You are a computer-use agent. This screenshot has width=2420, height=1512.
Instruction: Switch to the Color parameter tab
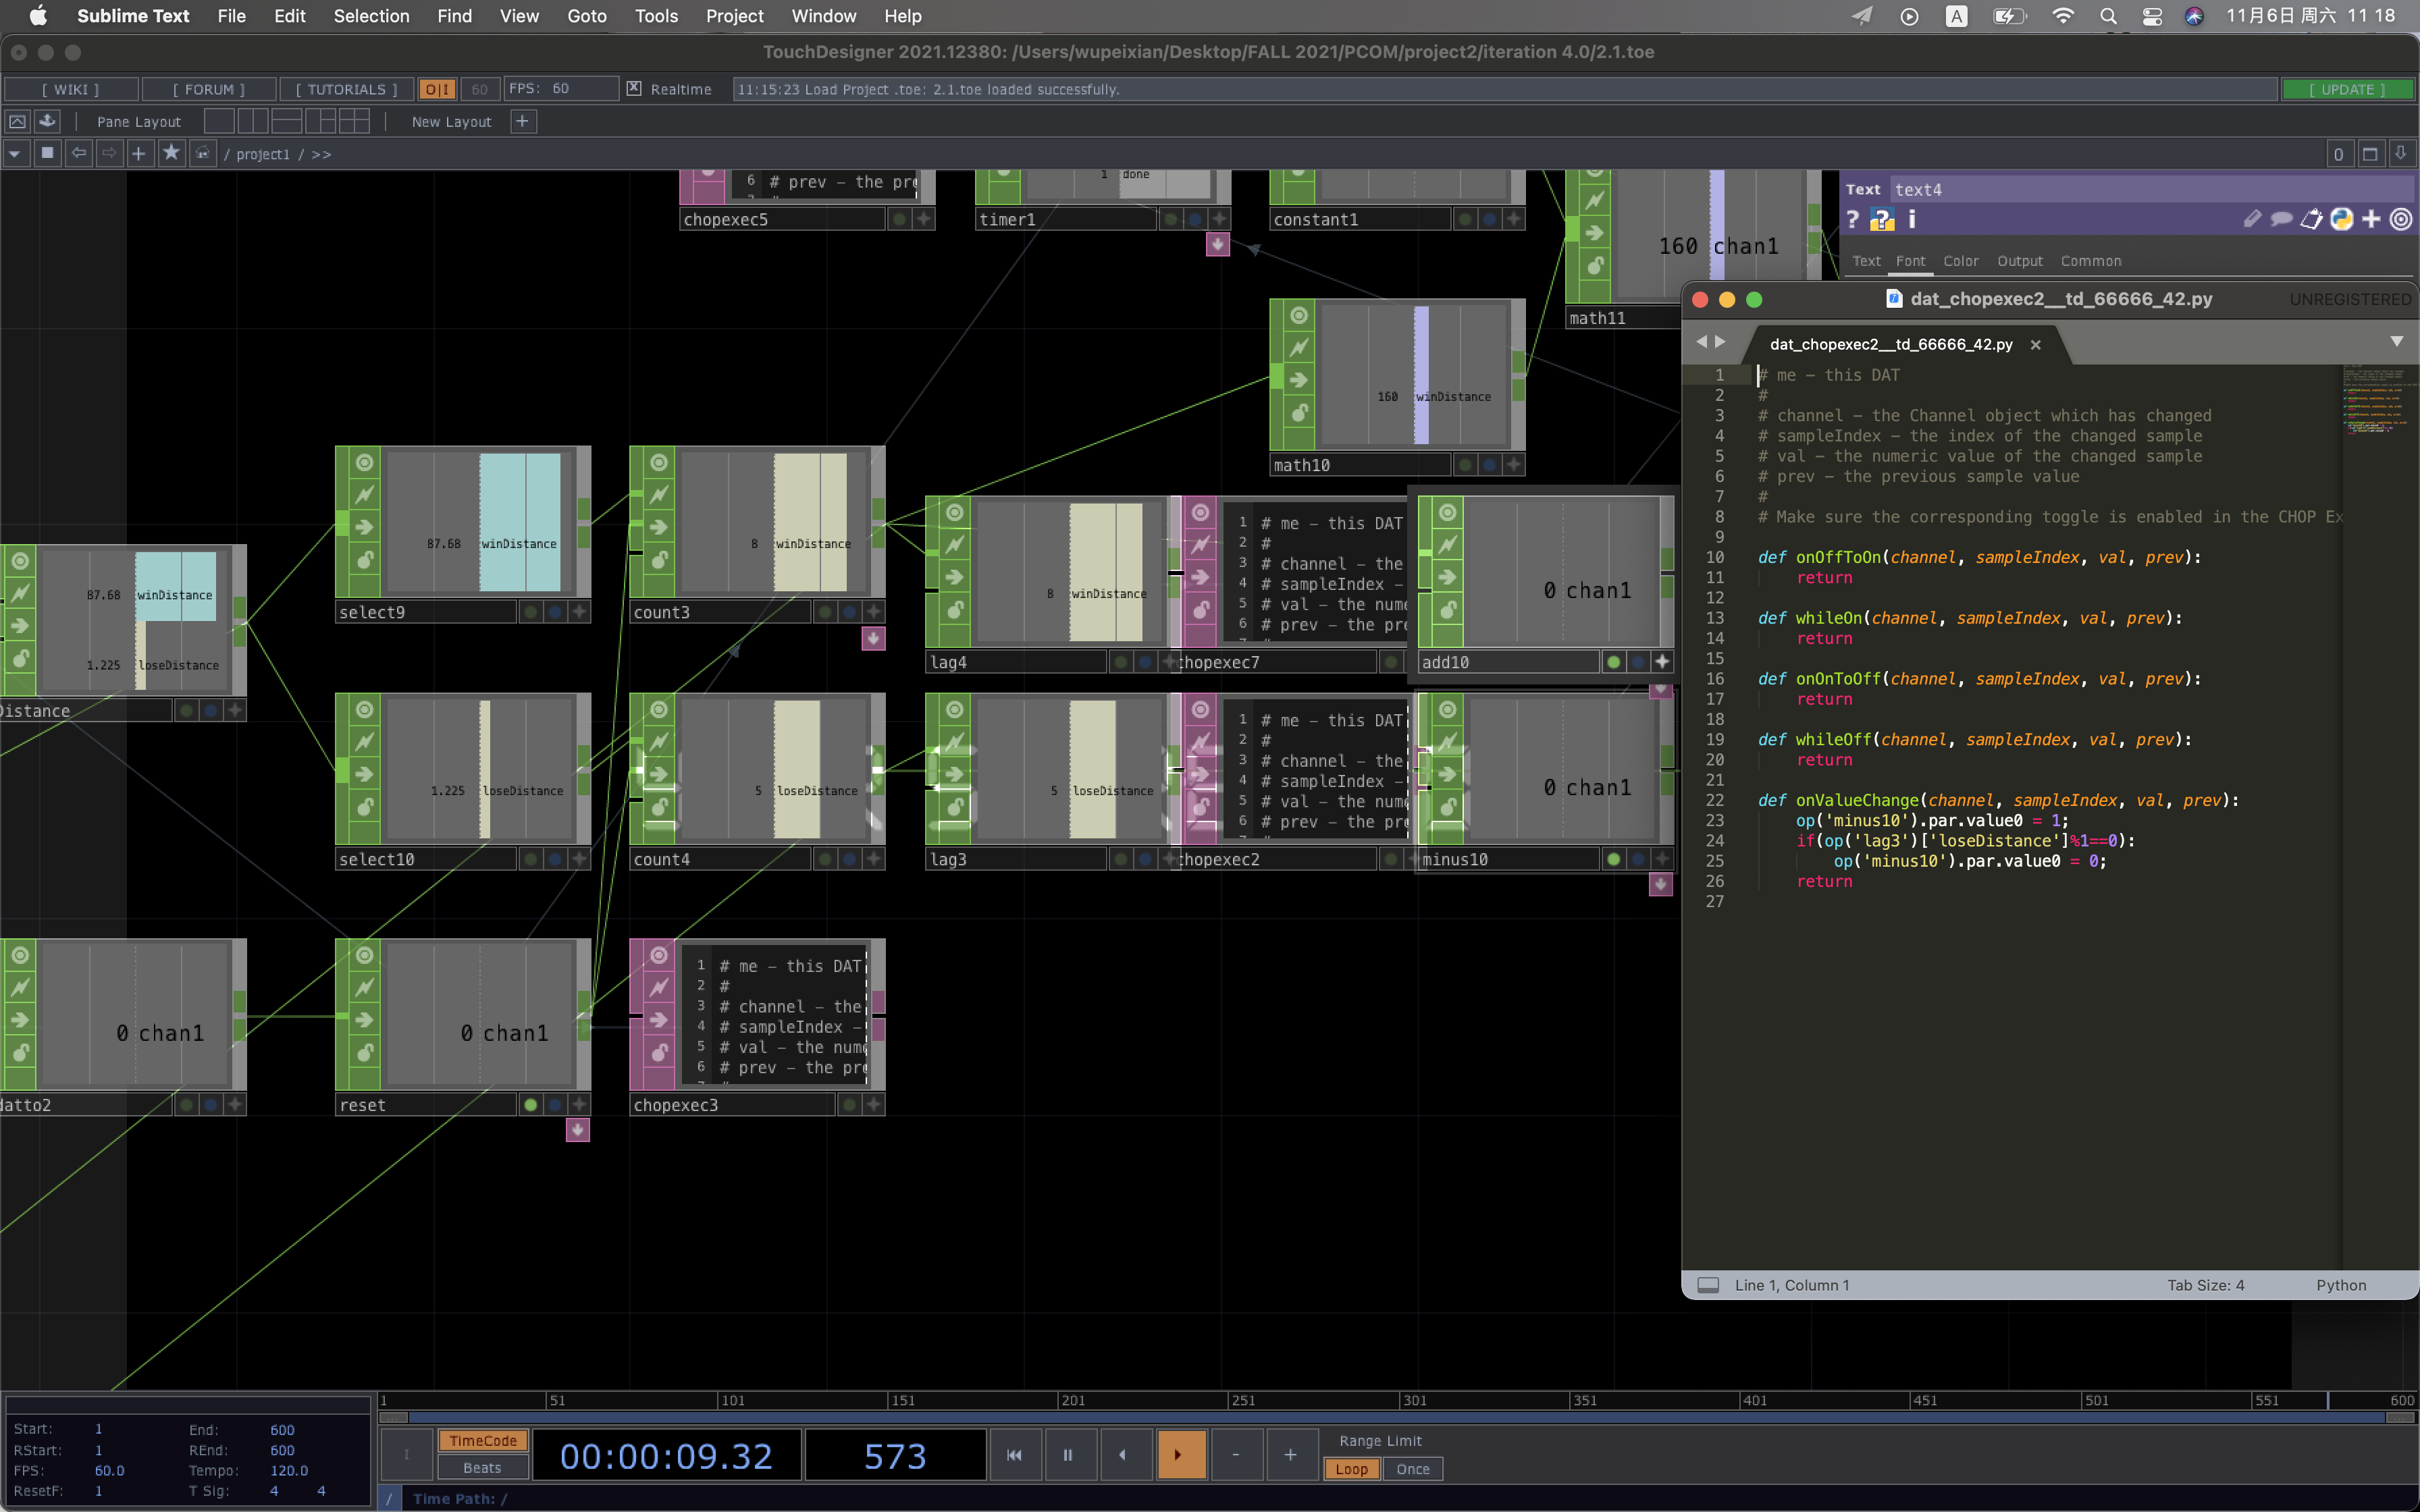1960,261
